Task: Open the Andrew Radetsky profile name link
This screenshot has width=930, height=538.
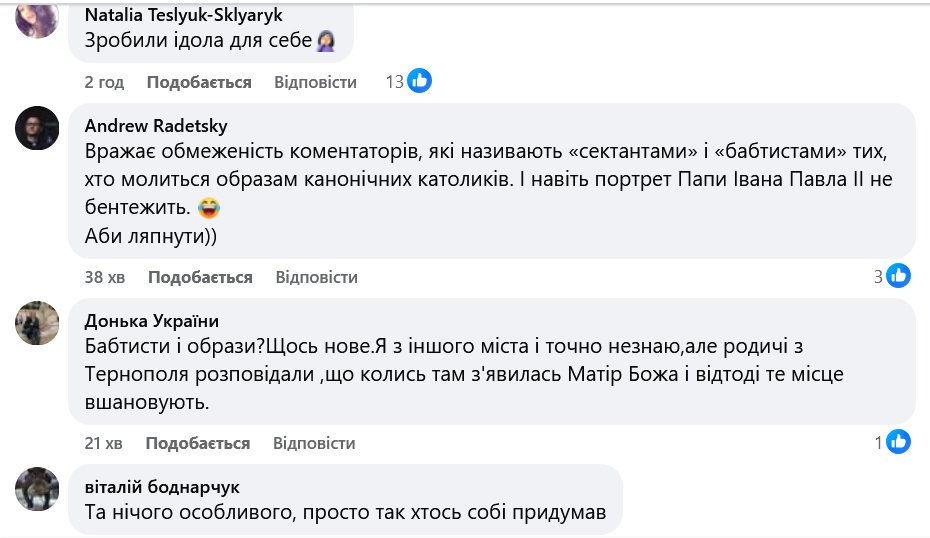Action: tap(156, 126)
